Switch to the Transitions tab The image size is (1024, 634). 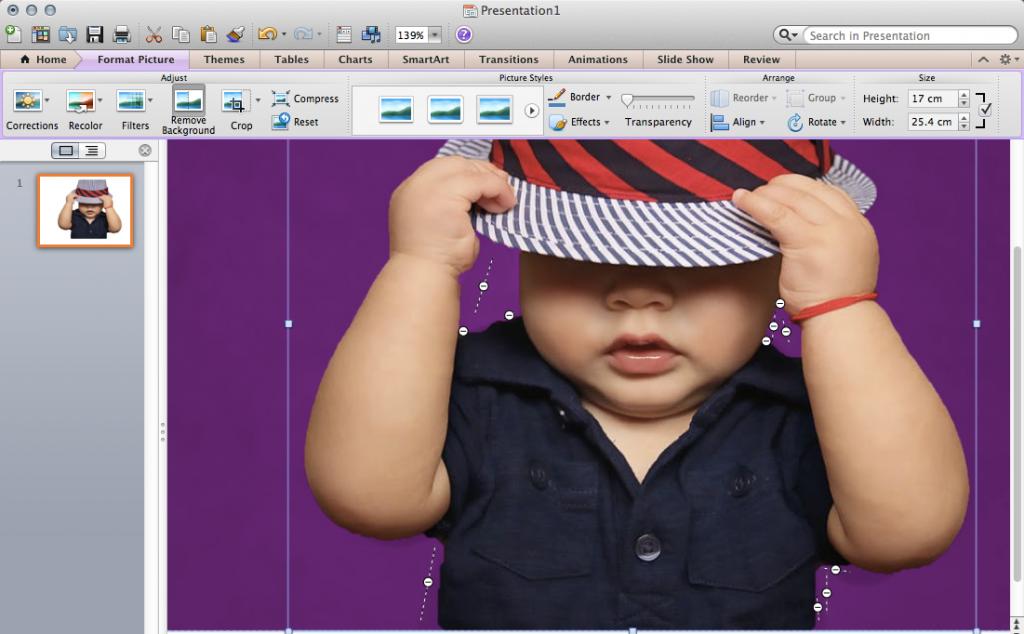pyautogui.click(x=509, y=59)
